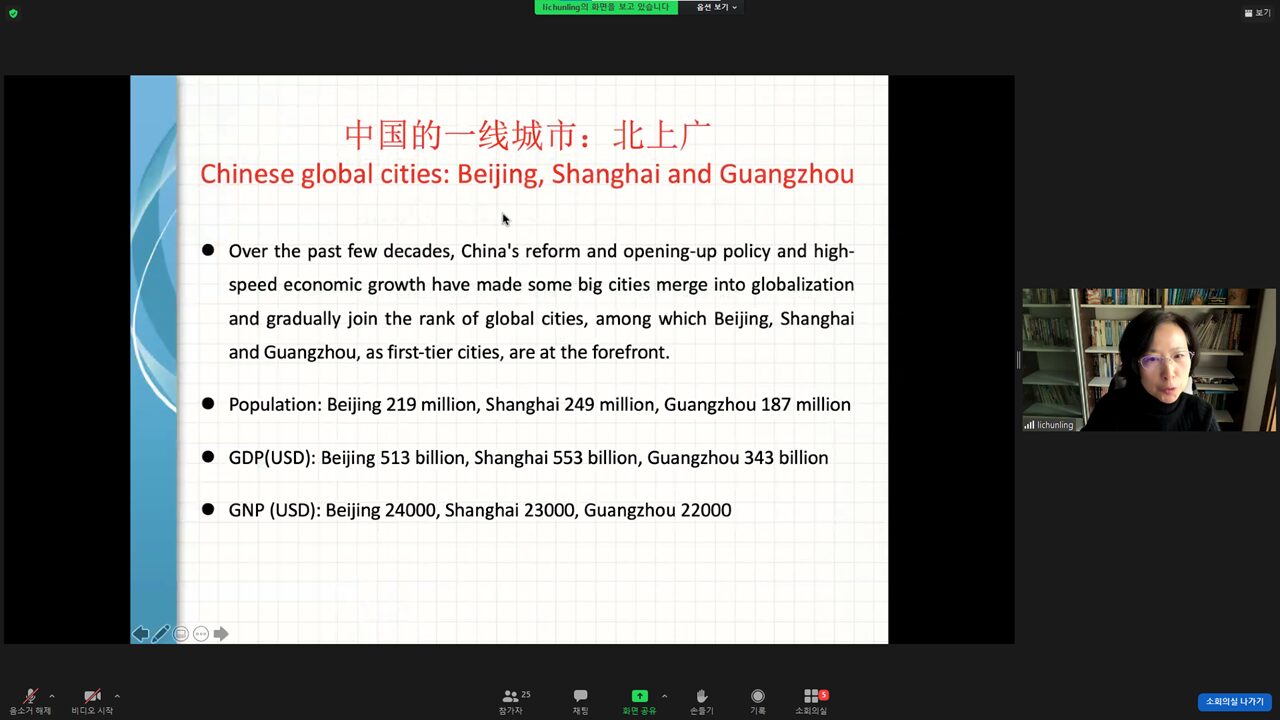The image size is (1280, 720).
Task: Open breakout rooms (소회의실) icon
Action: coord(811,697)
